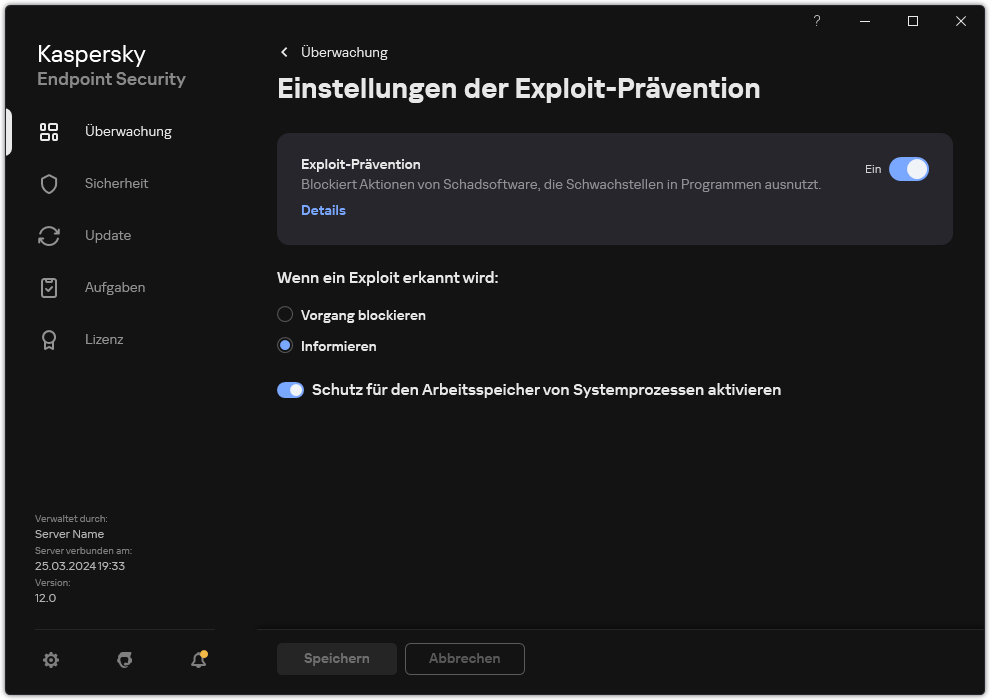Click the Überwachung breadcrumb label

click(x=345, y=52)
